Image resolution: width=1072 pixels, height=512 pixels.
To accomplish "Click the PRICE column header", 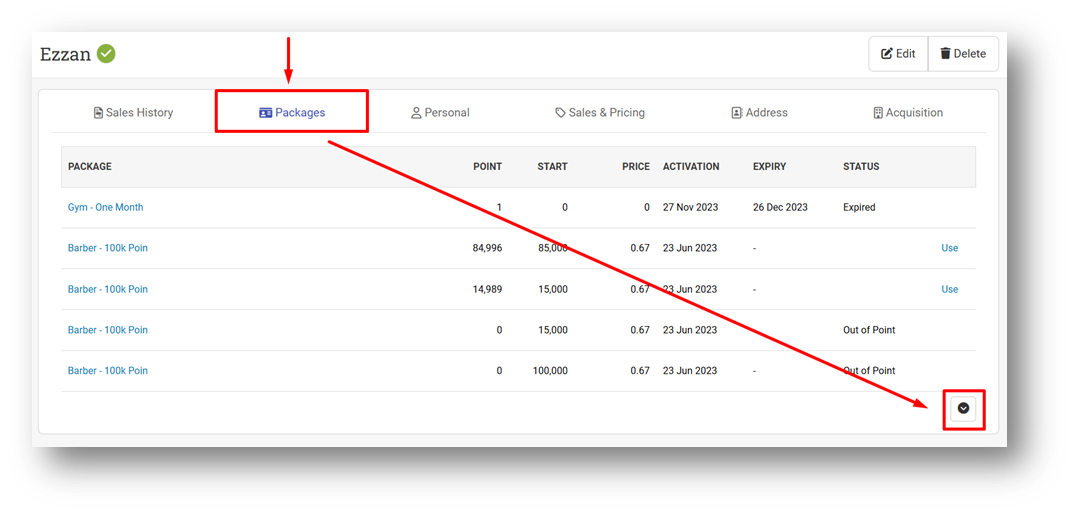I will pos(636,167).
